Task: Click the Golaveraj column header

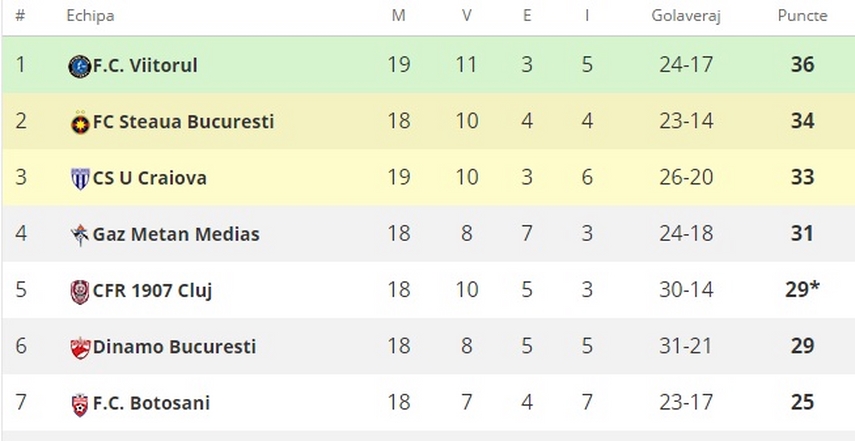Action: pos(686,16)
